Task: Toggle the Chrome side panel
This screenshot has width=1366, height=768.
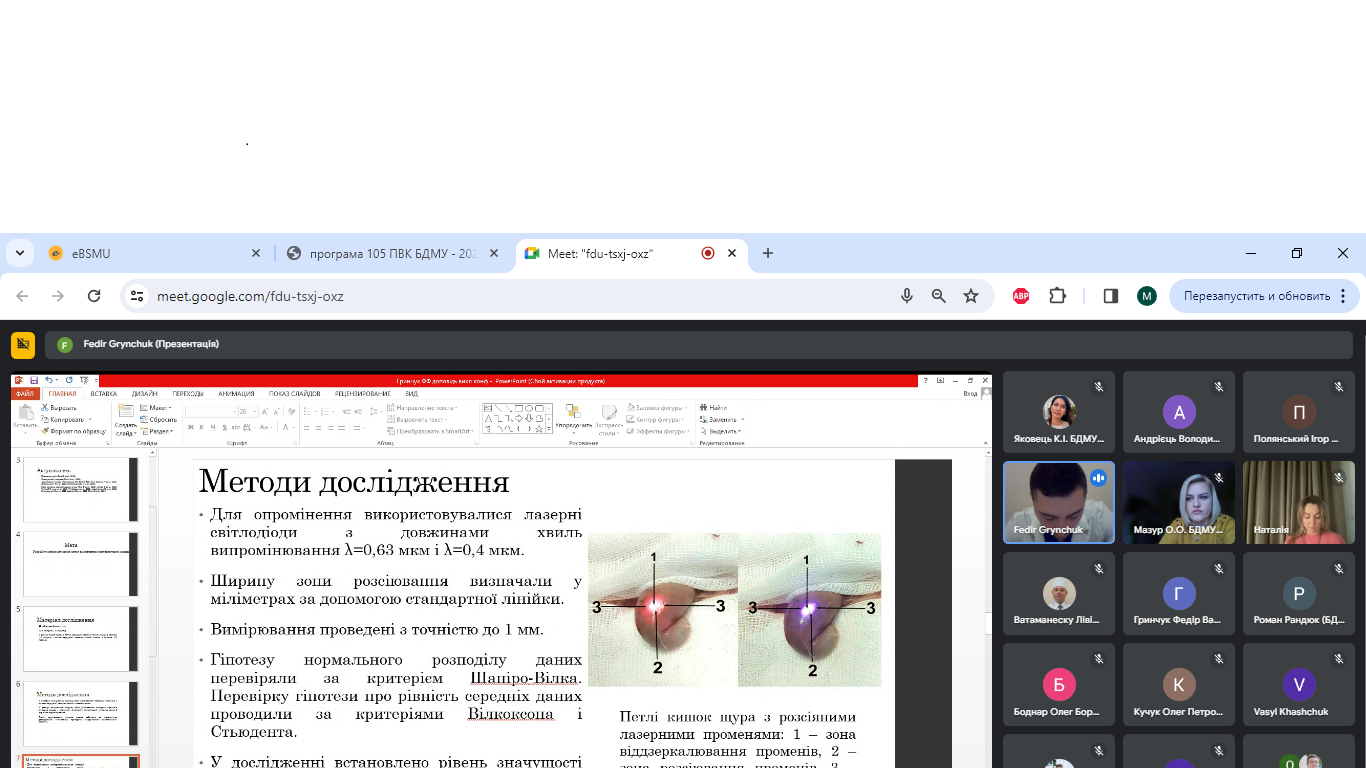Action: (x=1110, y=296)
